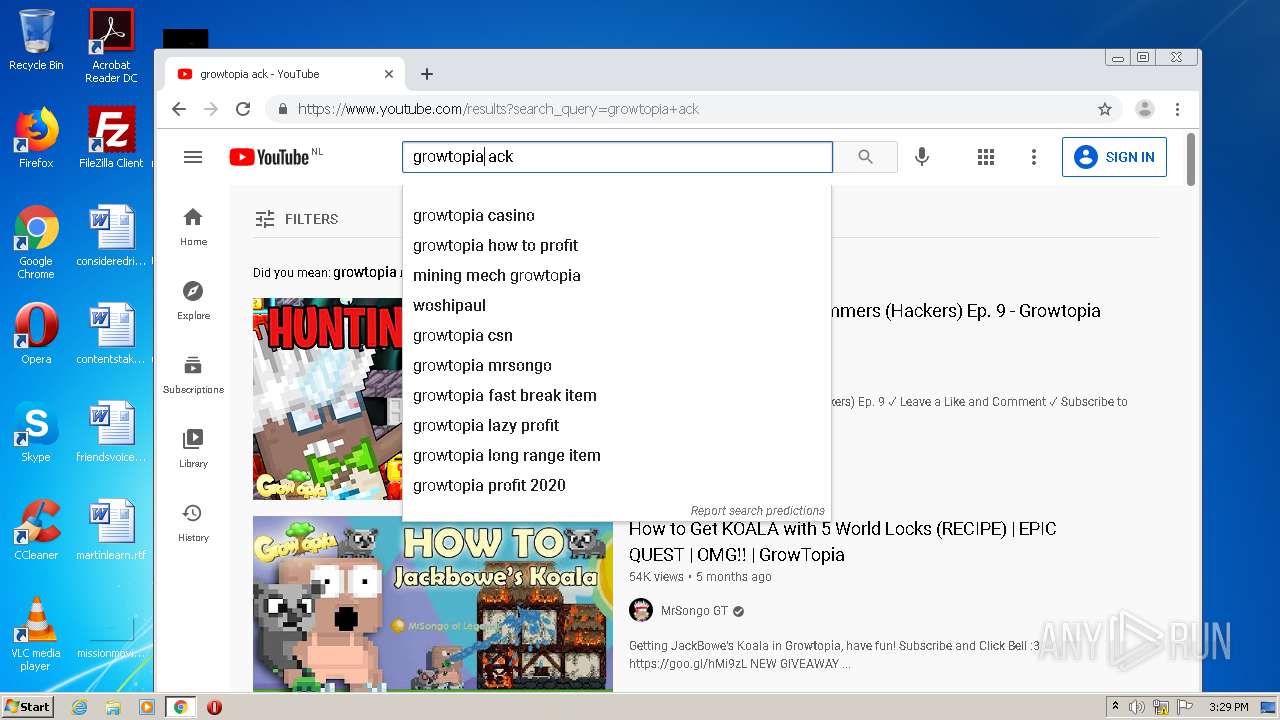This screenshot has height=720, width=1280.
Task: Open the Hunting scammers video thumbnail
Action: tap(327, 398)
